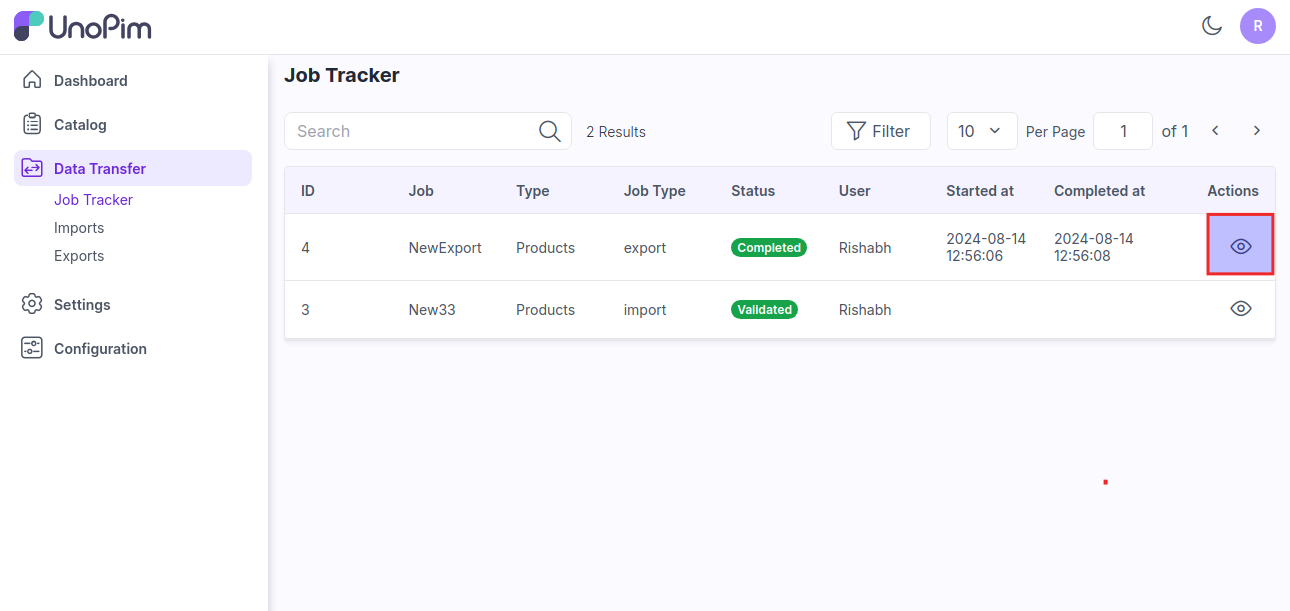
Task: Open the Dashboard menu item
Action: point(90,81)
